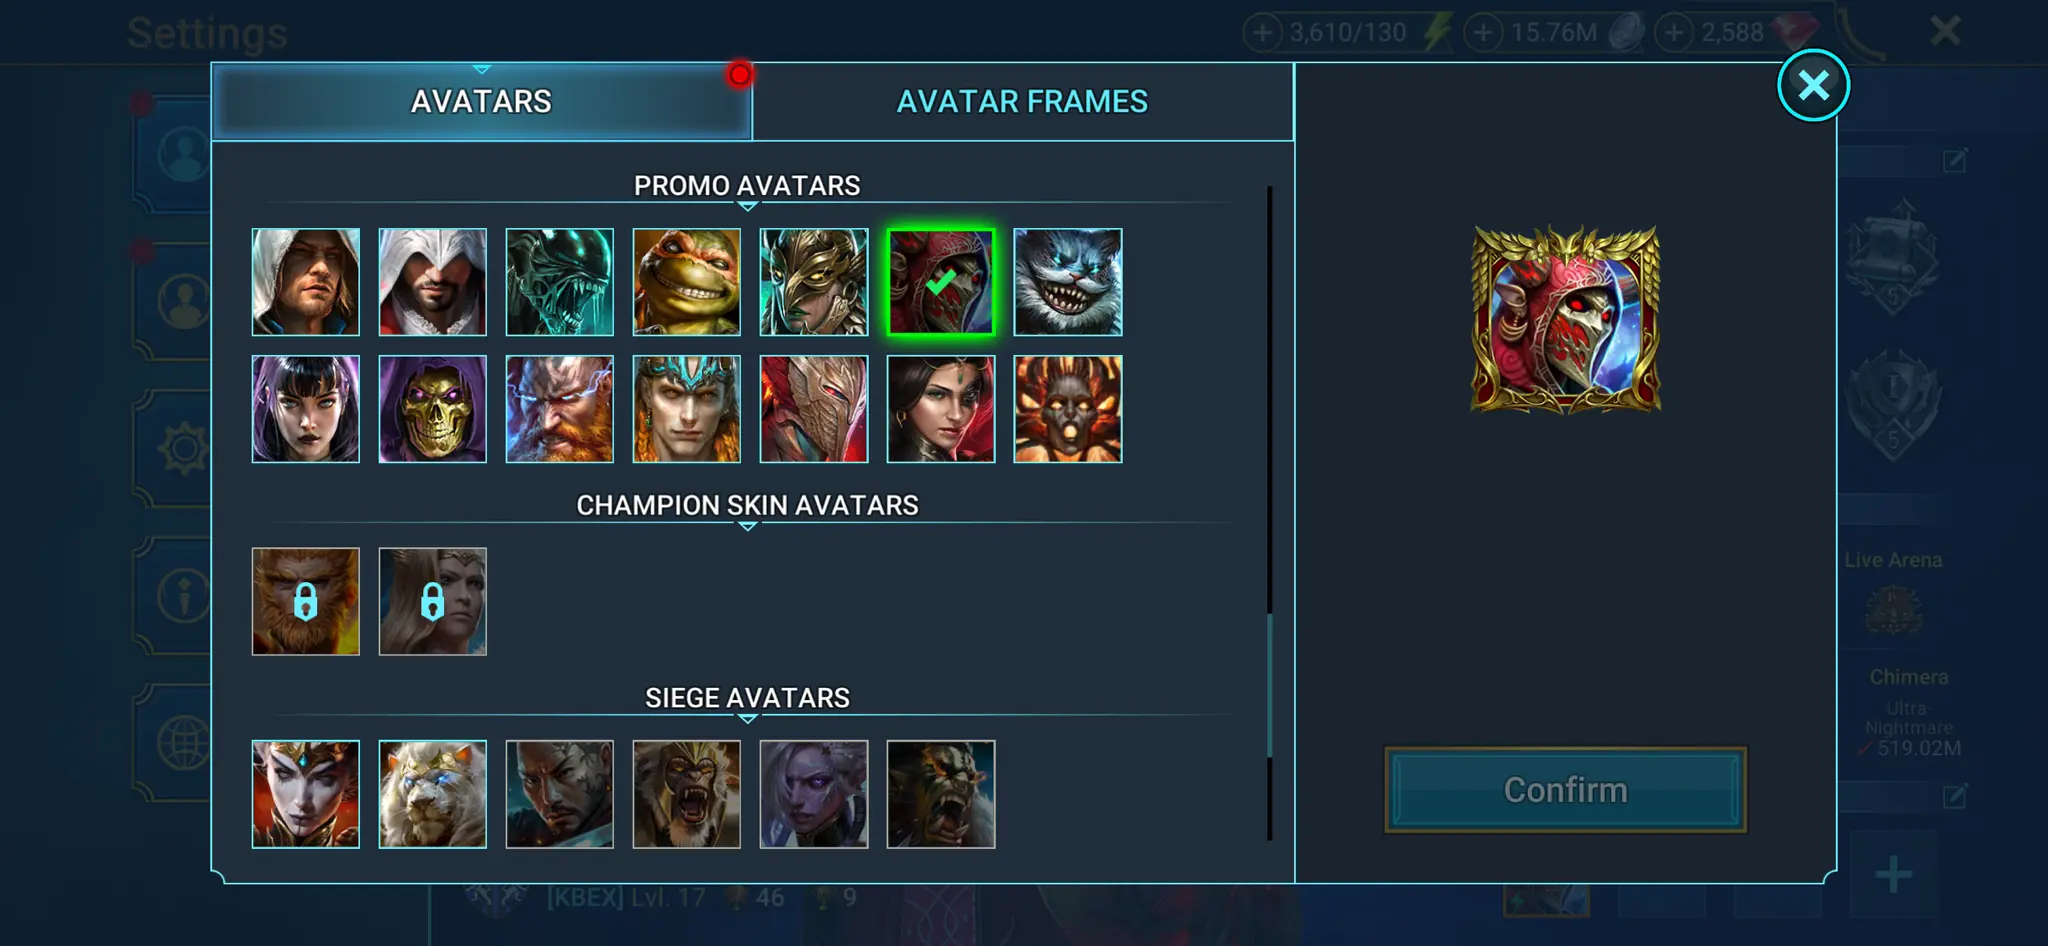The image size is (2048, 946).
Task: Open the Avatars tab
Action: click(481, 101)
